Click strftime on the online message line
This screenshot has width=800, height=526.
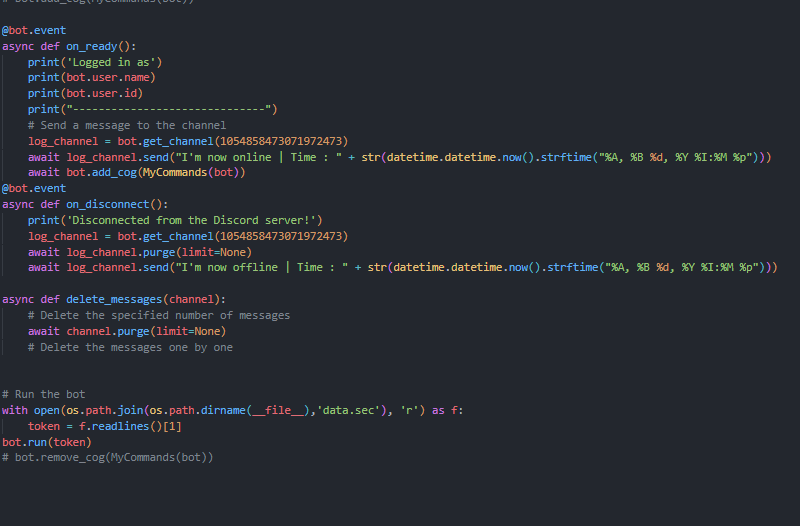pyautogui.click(x=566, y=157)
